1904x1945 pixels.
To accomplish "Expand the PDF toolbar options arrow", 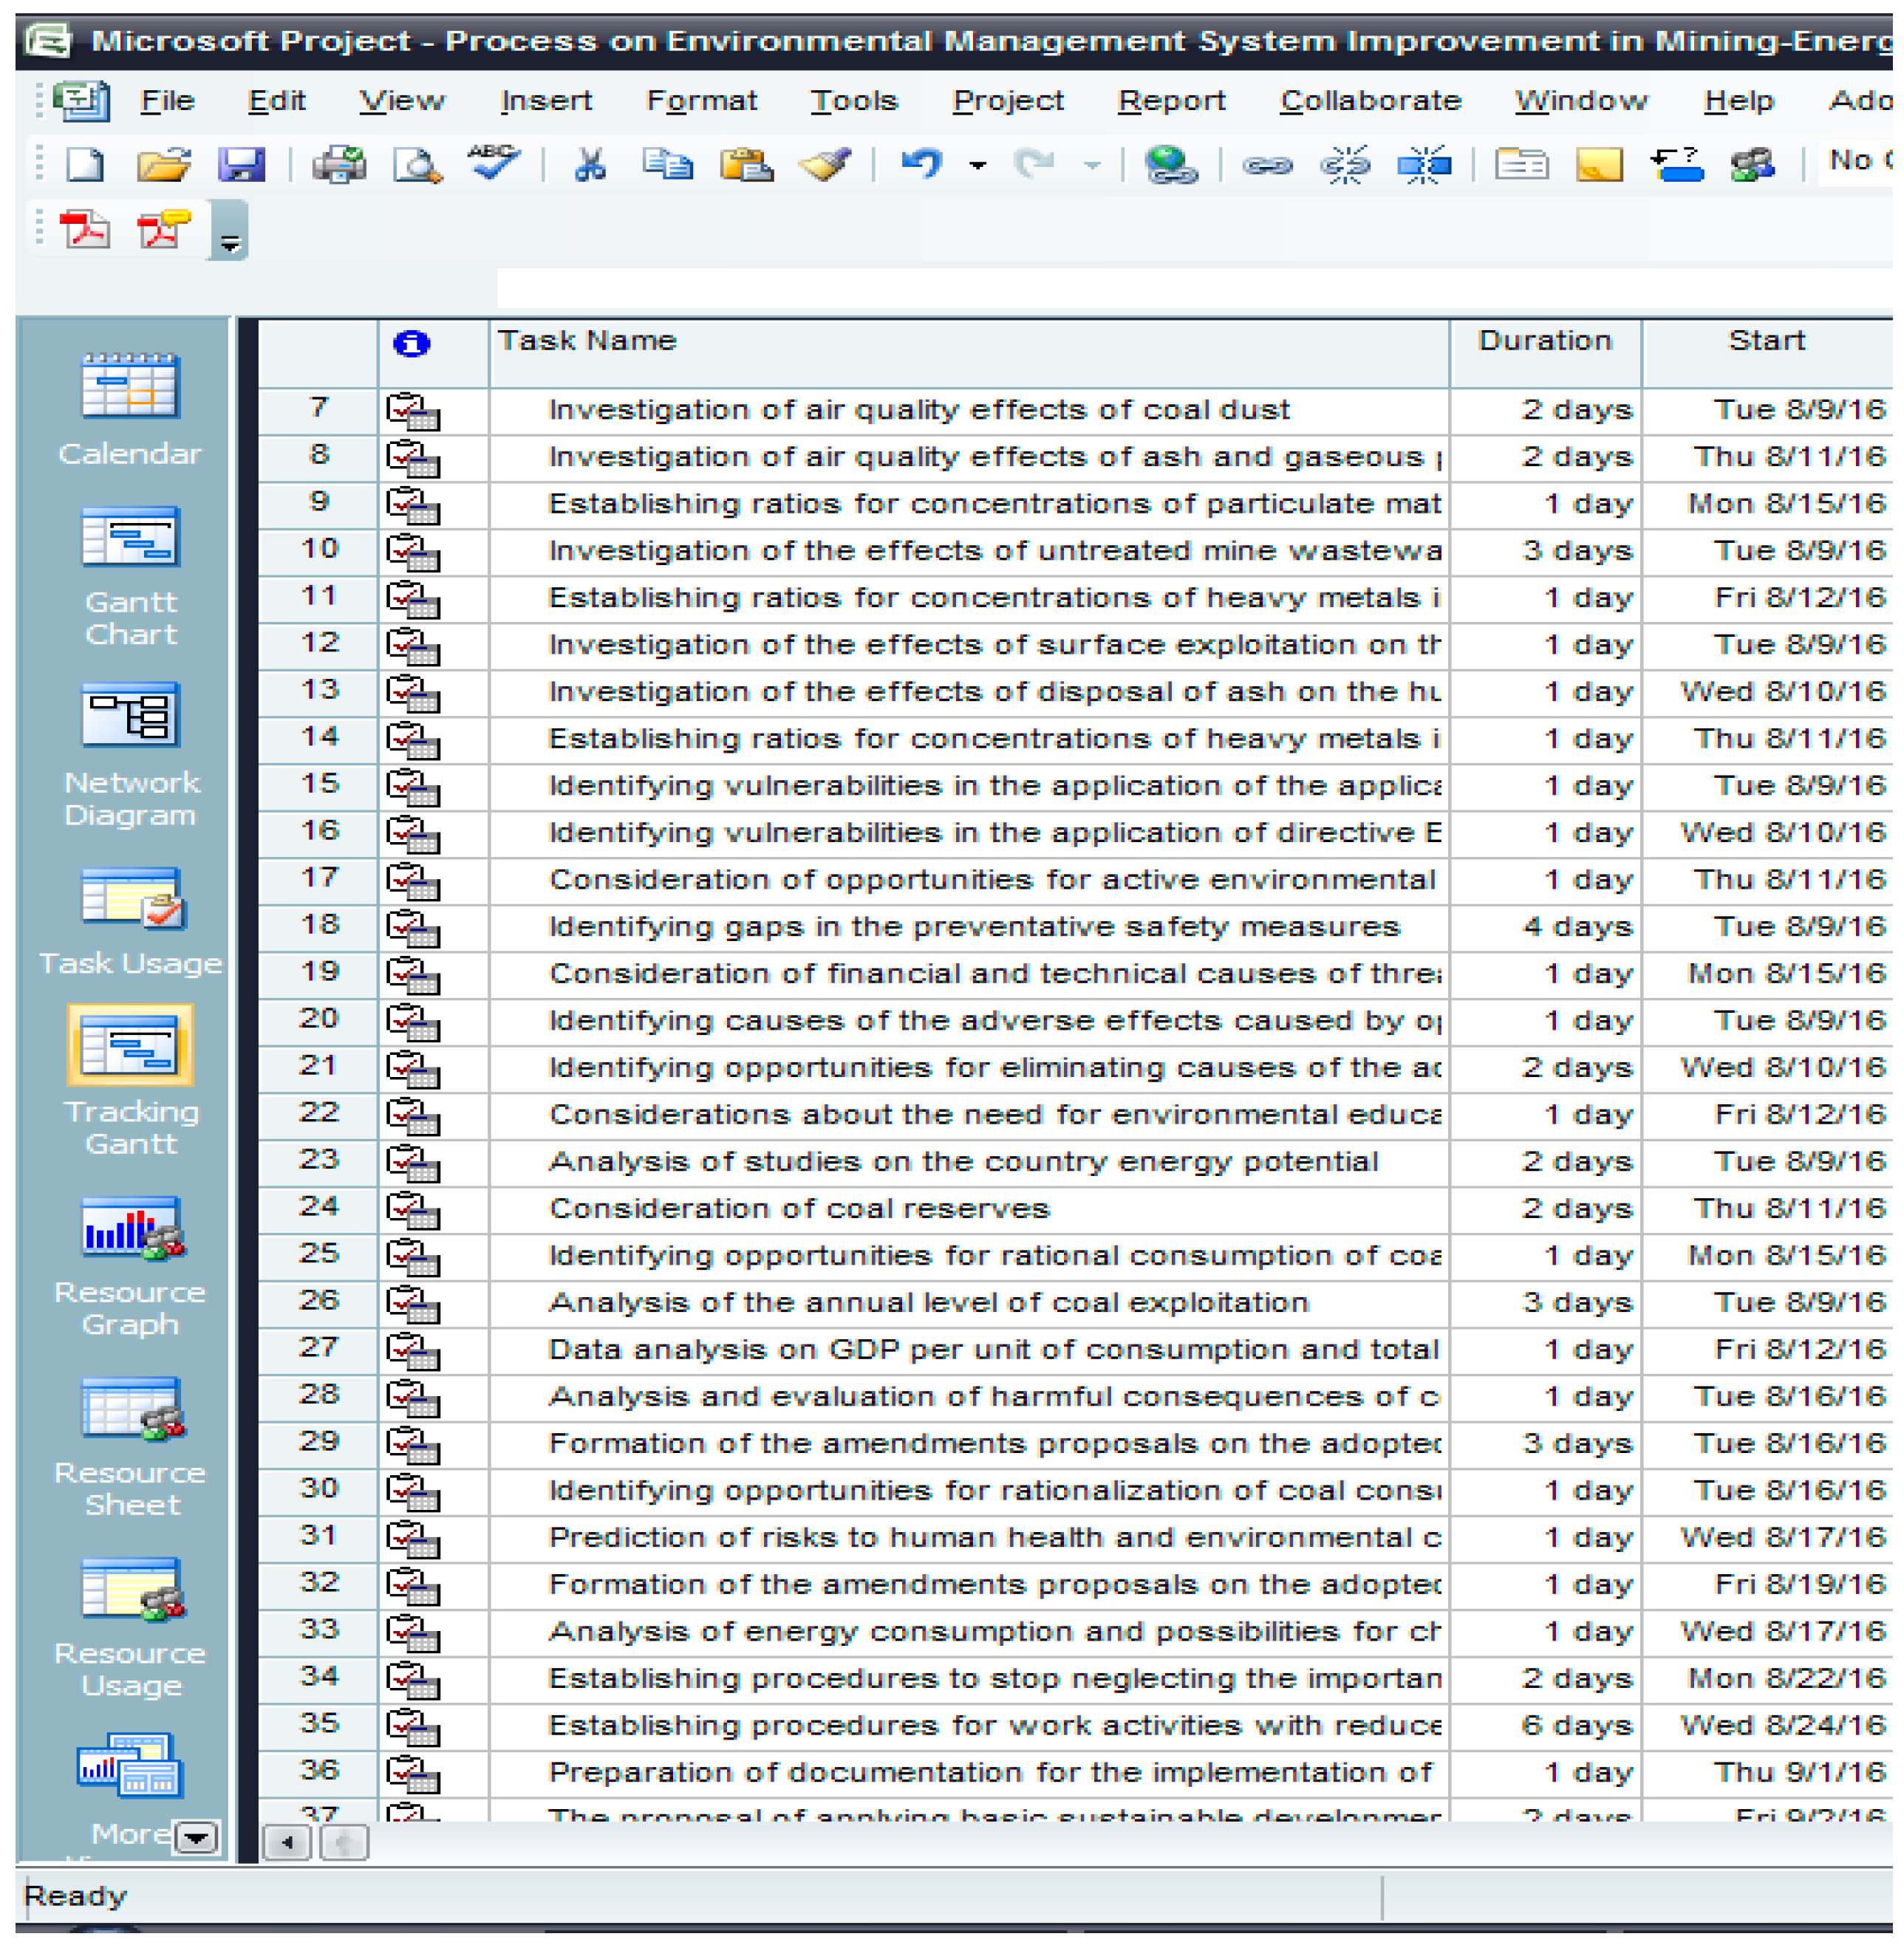I will click(230, 243).
